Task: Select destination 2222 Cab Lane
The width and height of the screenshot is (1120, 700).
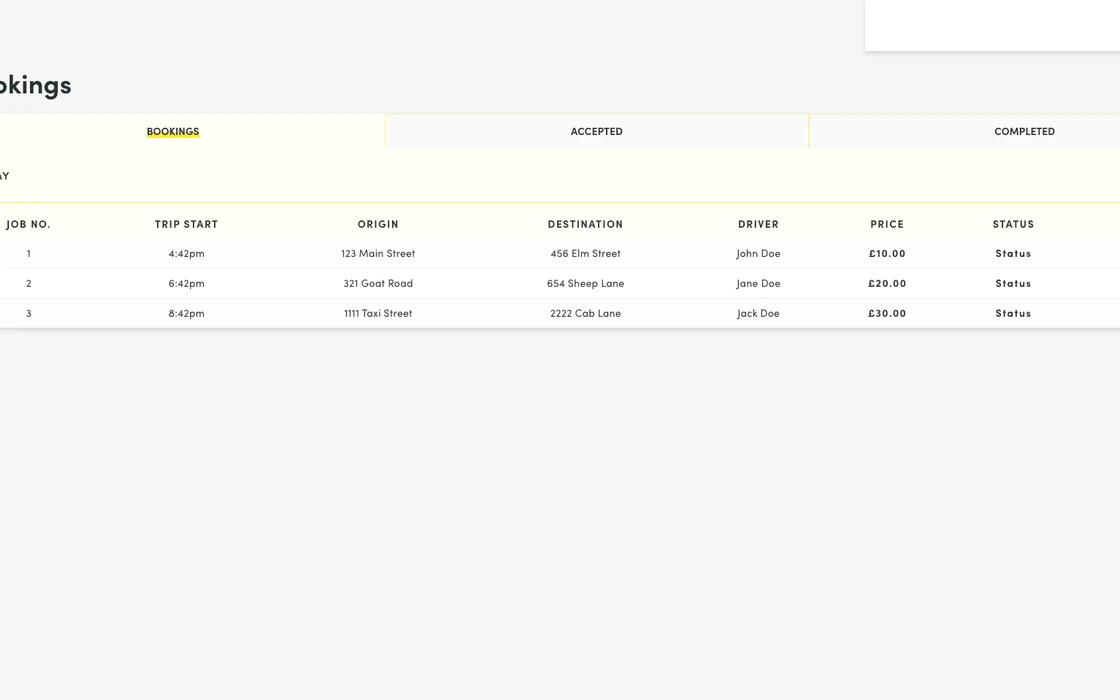Action: coord(585,314)
